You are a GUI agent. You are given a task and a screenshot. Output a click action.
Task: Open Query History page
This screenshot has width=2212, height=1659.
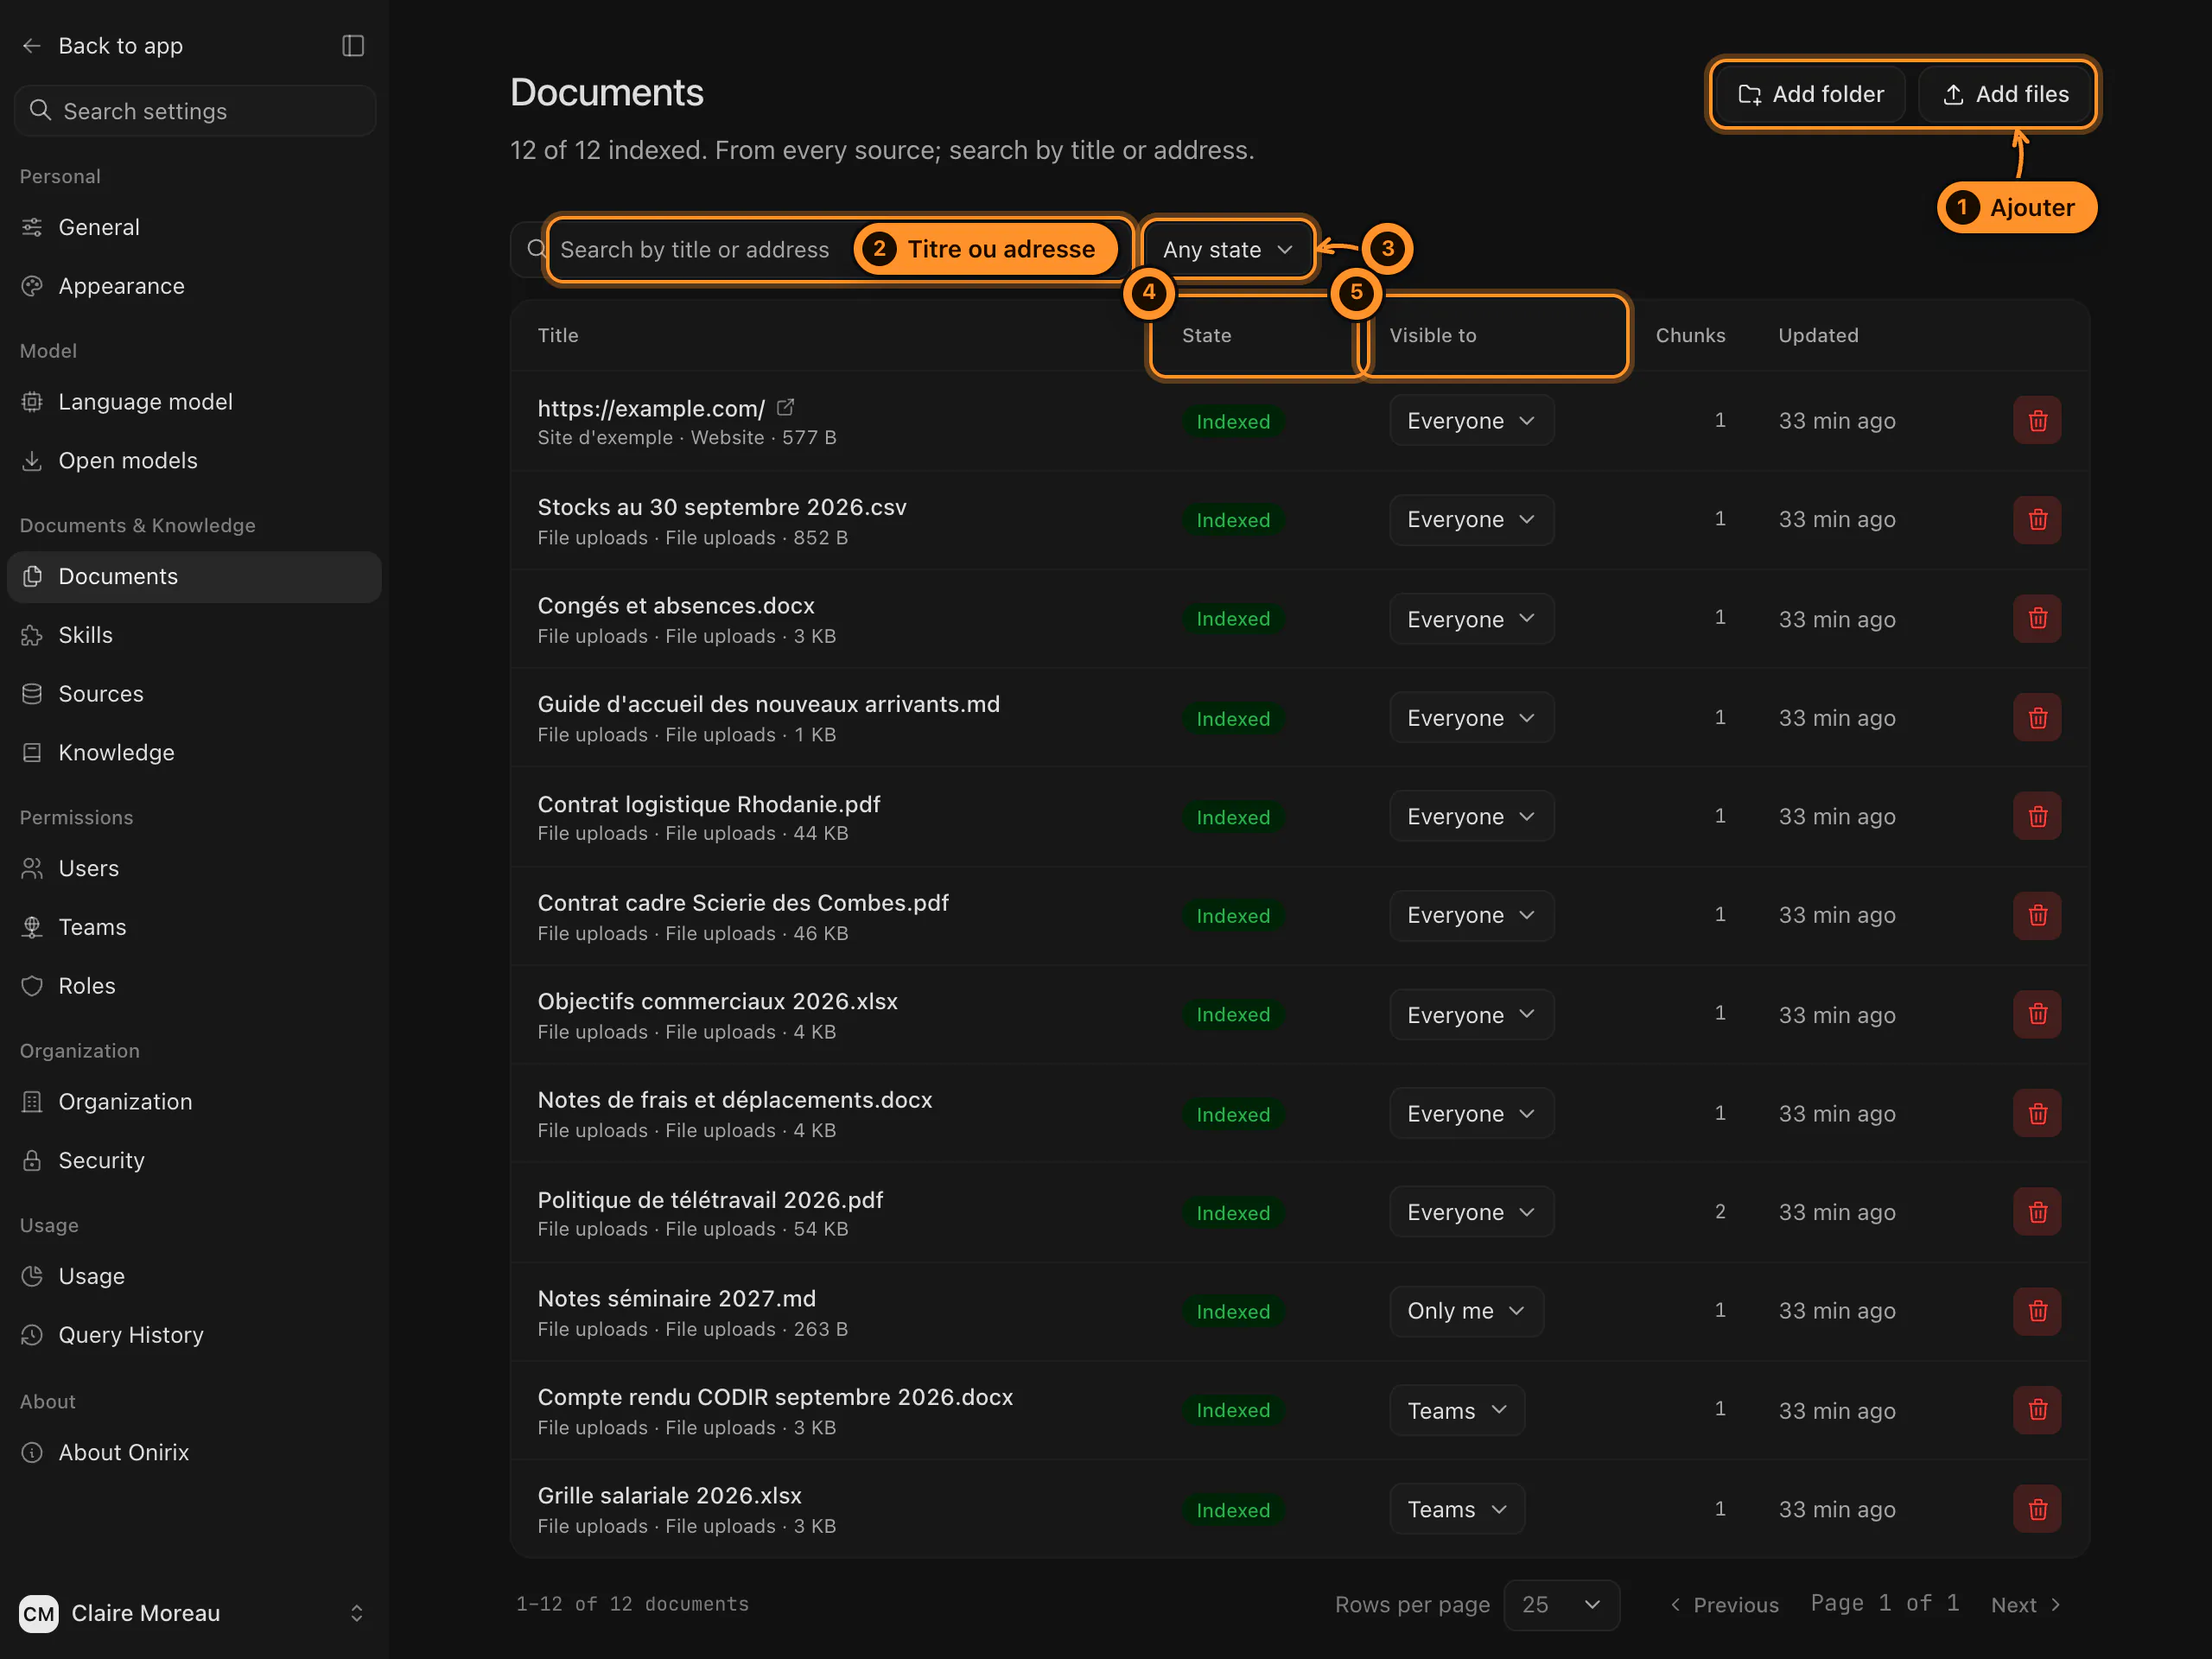click(194, 1335)
